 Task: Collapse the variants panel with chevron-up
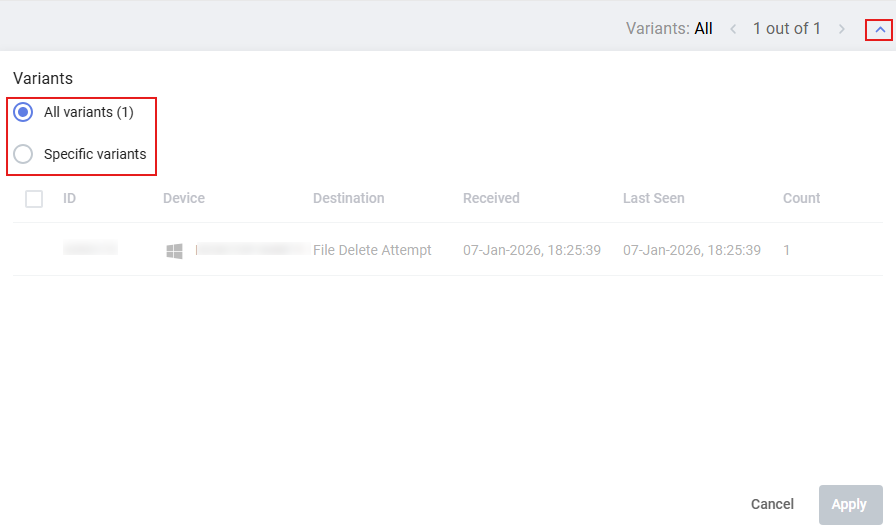(x=879, y=30)
